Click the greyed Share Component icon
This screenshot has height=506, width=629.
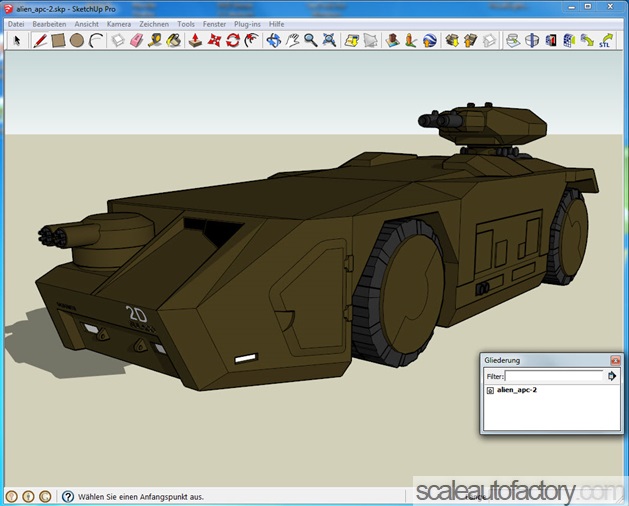pos(489,41)
